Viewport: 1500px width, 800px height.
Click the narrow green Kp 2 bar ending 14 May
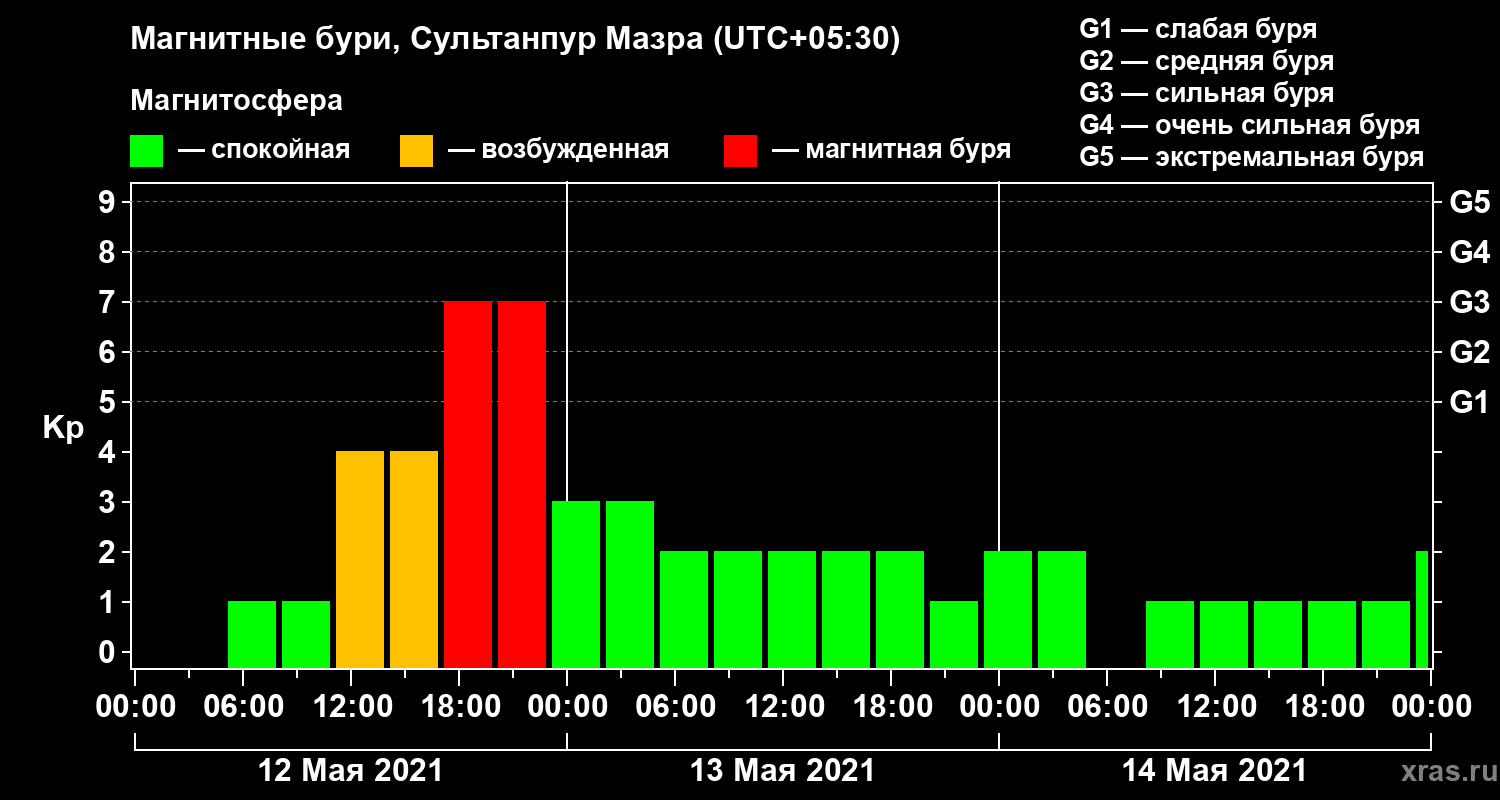pos(1422,609)
